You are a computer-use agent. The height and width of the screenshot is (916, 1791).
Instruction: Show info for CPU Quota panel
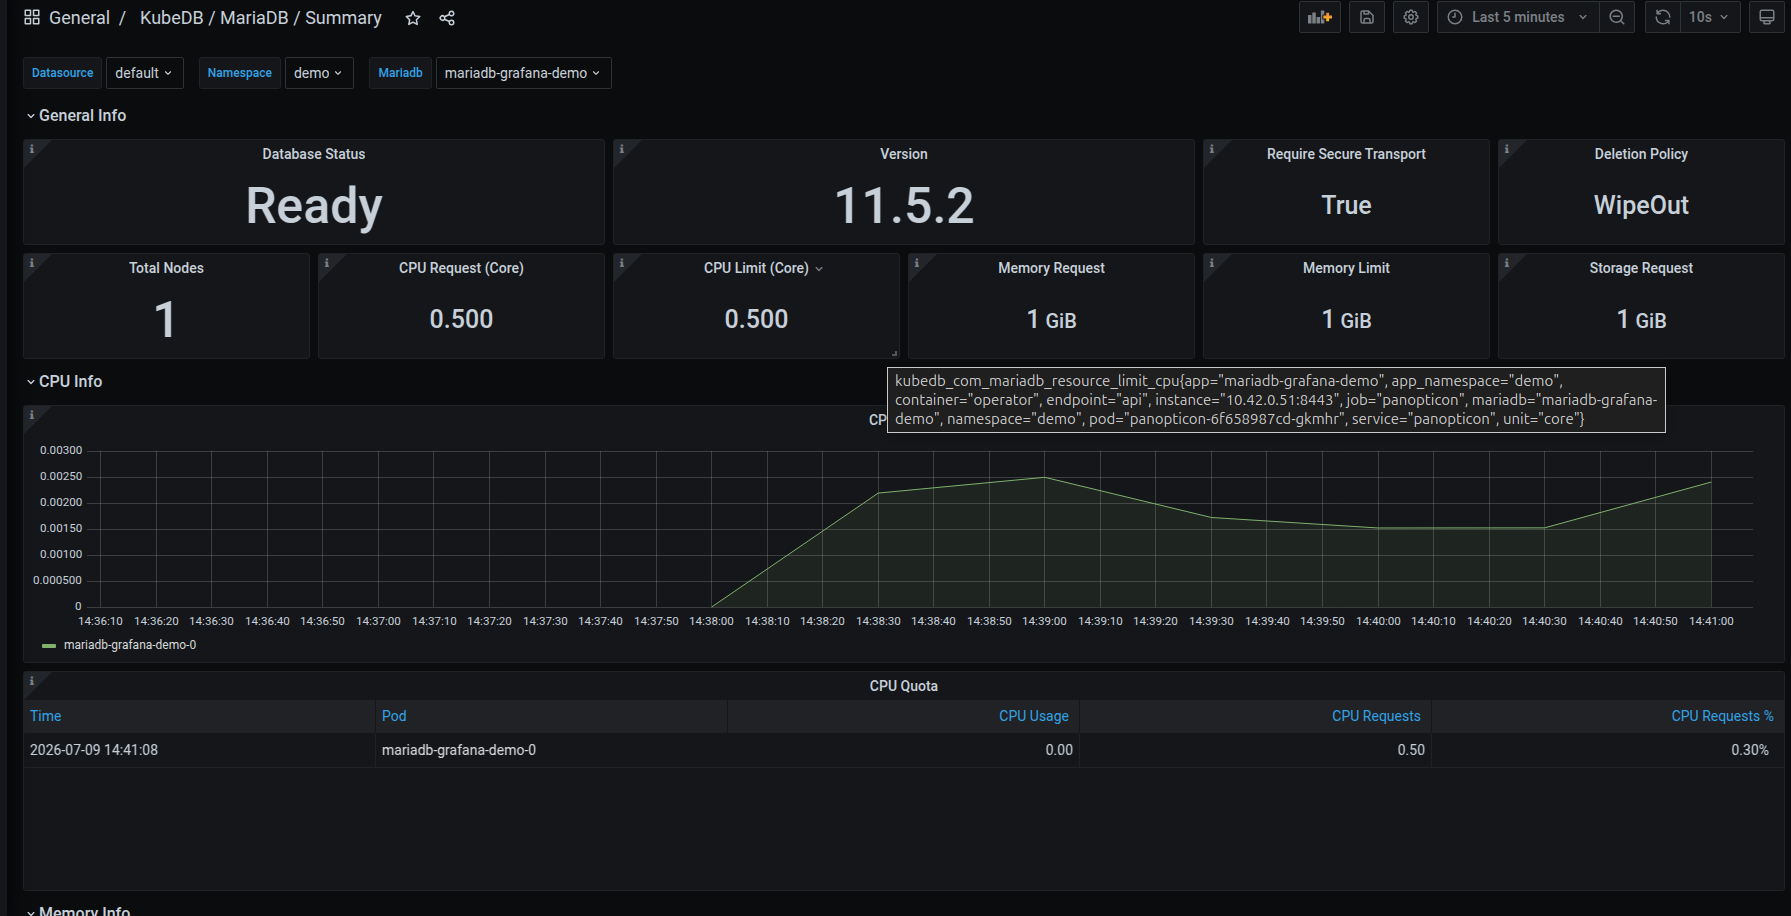pos(31,681)
